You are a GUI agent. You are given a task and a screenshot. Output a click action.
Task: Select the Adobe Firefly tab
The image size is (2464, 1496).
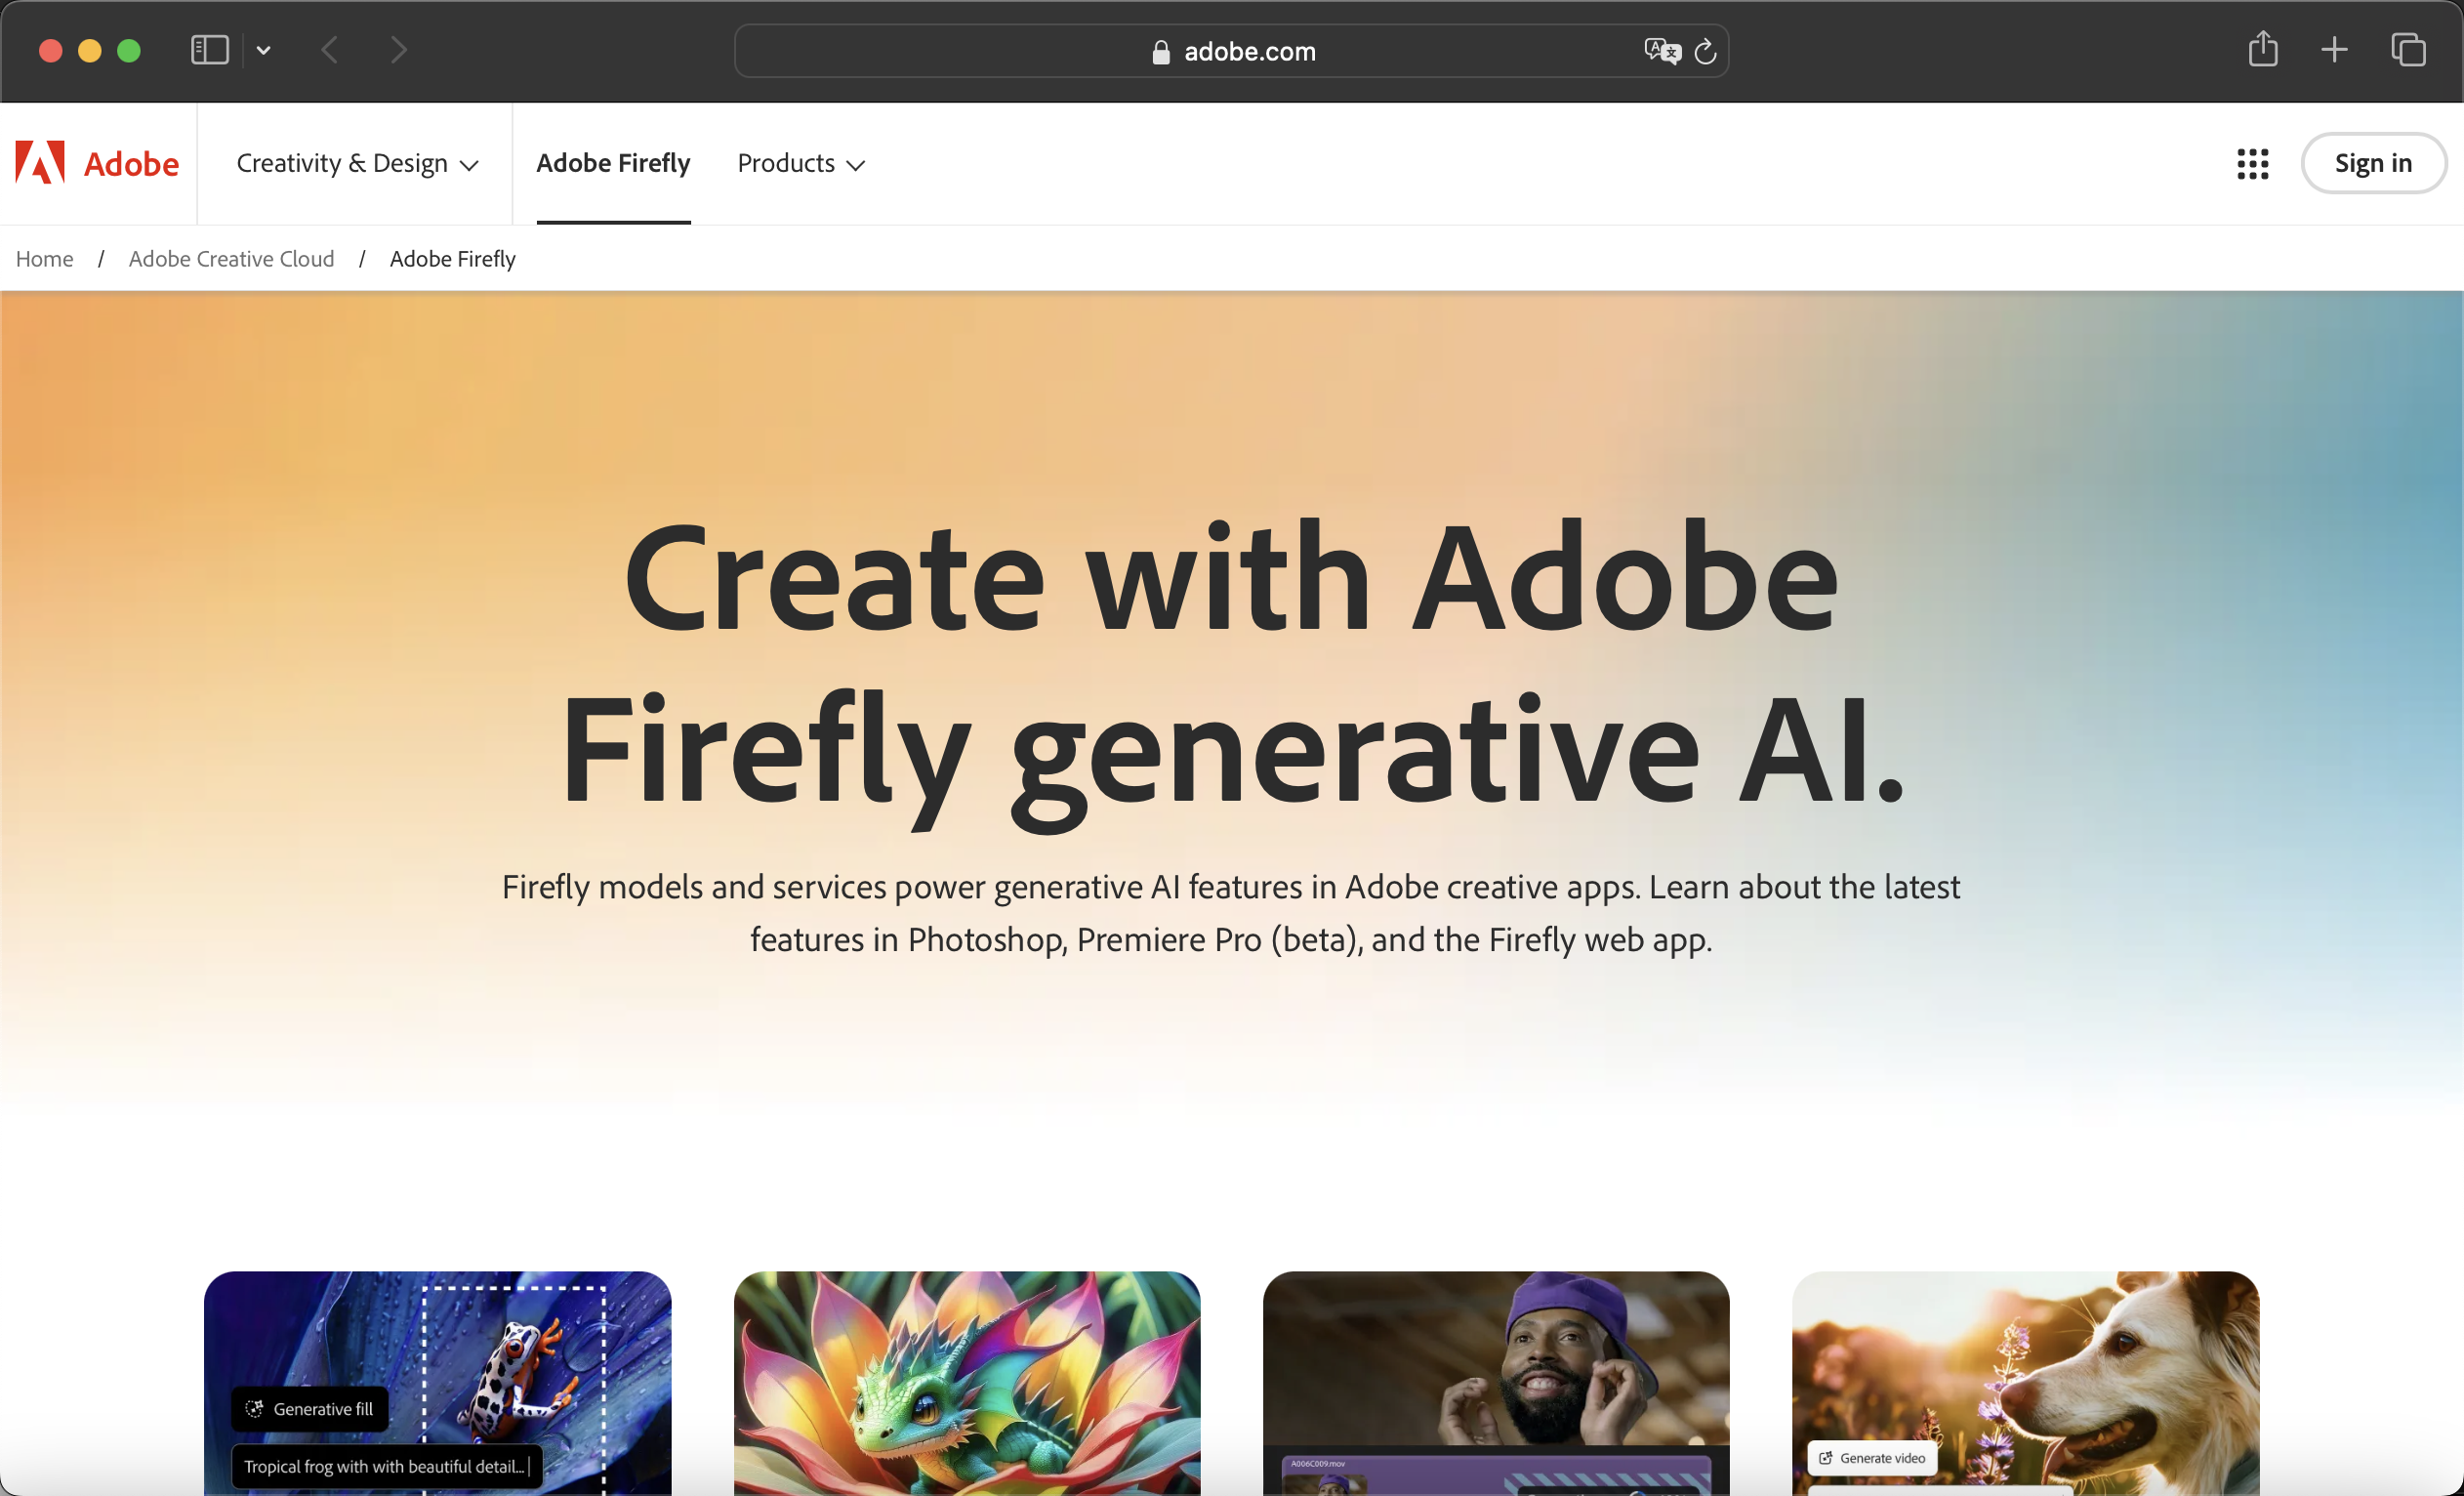613,163
